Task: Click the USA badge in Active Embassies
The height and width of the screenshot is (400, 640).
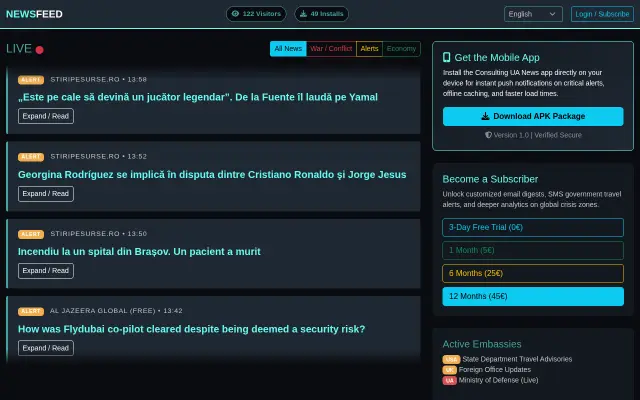Action: [x=451, y=359]
